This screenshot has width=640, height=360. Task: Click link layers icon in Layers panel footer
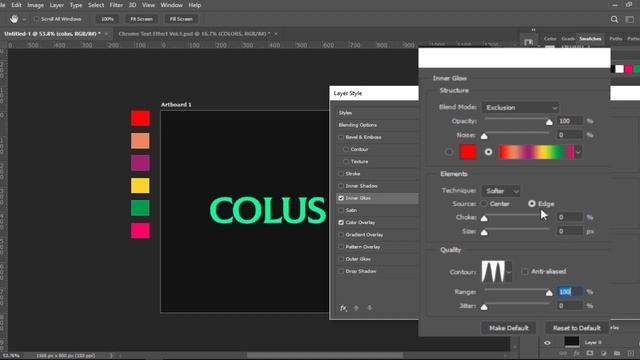click(x=563, y=353)
